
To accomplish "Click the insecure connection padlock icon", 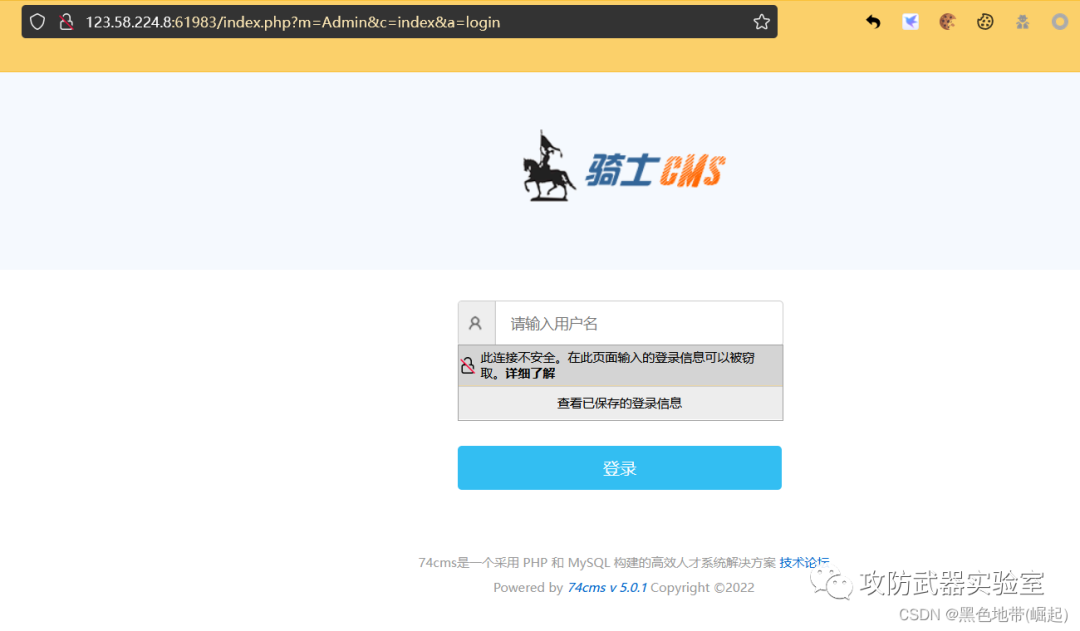I will click(x=66, y=22).
